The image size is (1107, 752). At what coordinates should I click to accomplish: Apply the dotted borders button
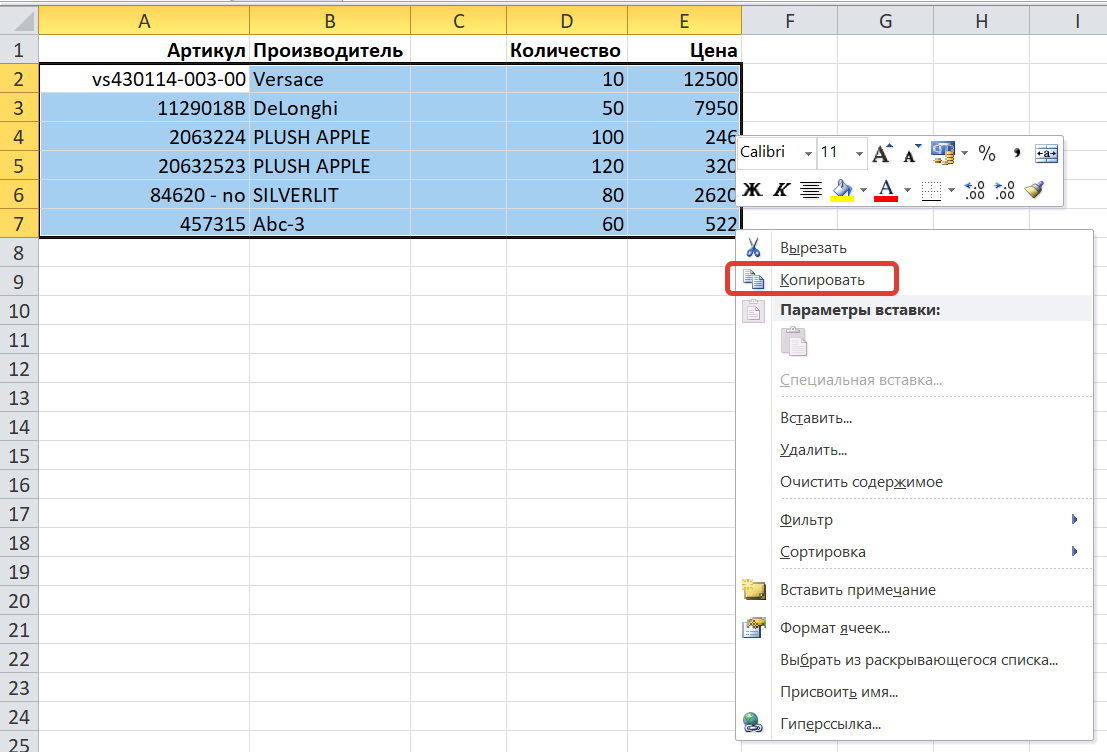pyautogui.click(x=932, y=190)
